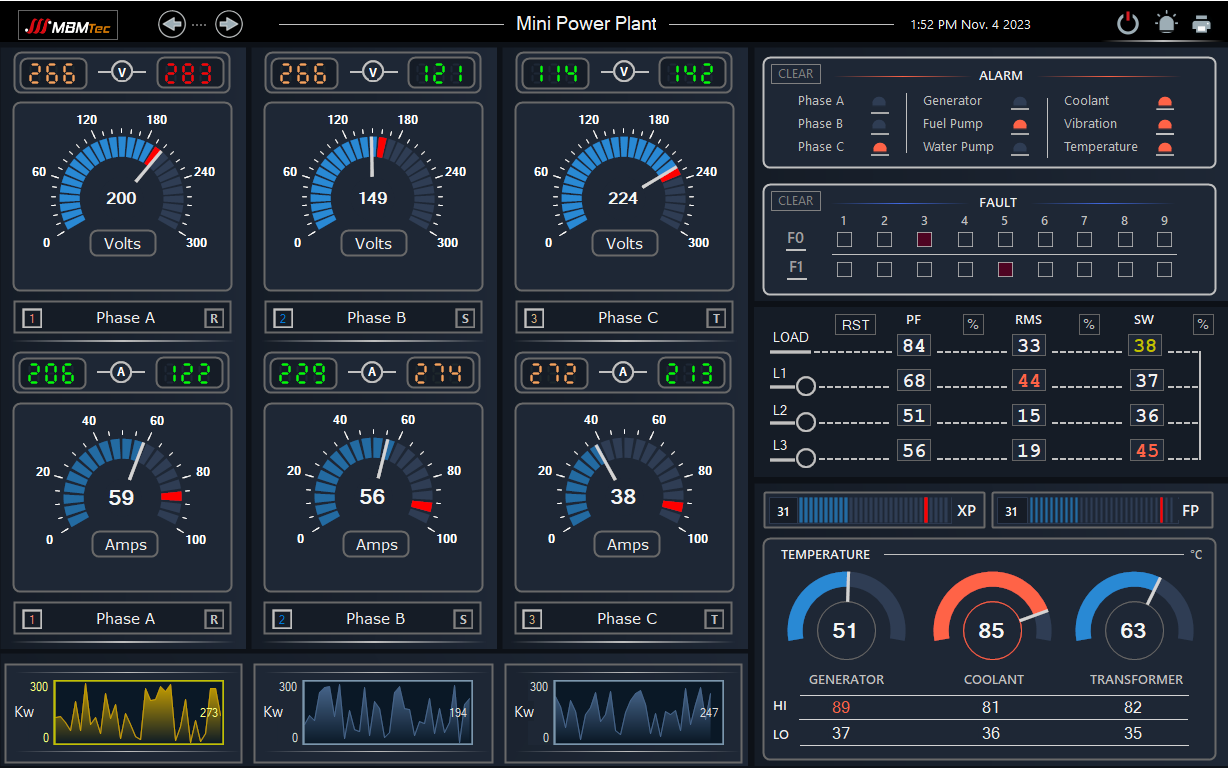Image resolution: width=1228 pixels, height=768 pixels.
Task: Click the yellow LOAD SW value 38
Action: click(1146, 346)
